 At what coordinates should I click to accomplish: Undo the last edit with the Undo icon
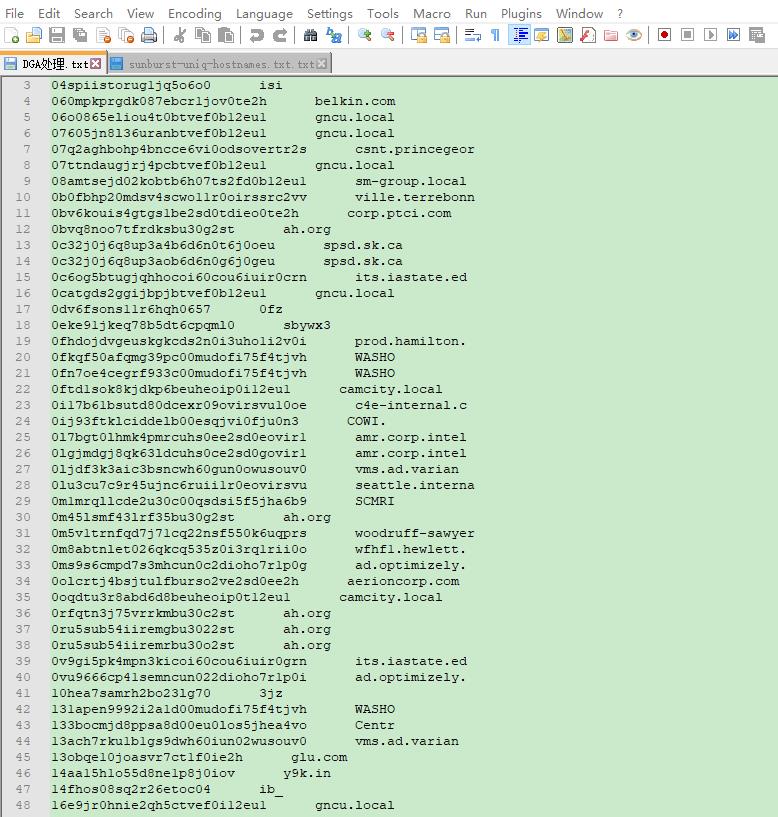256,35
